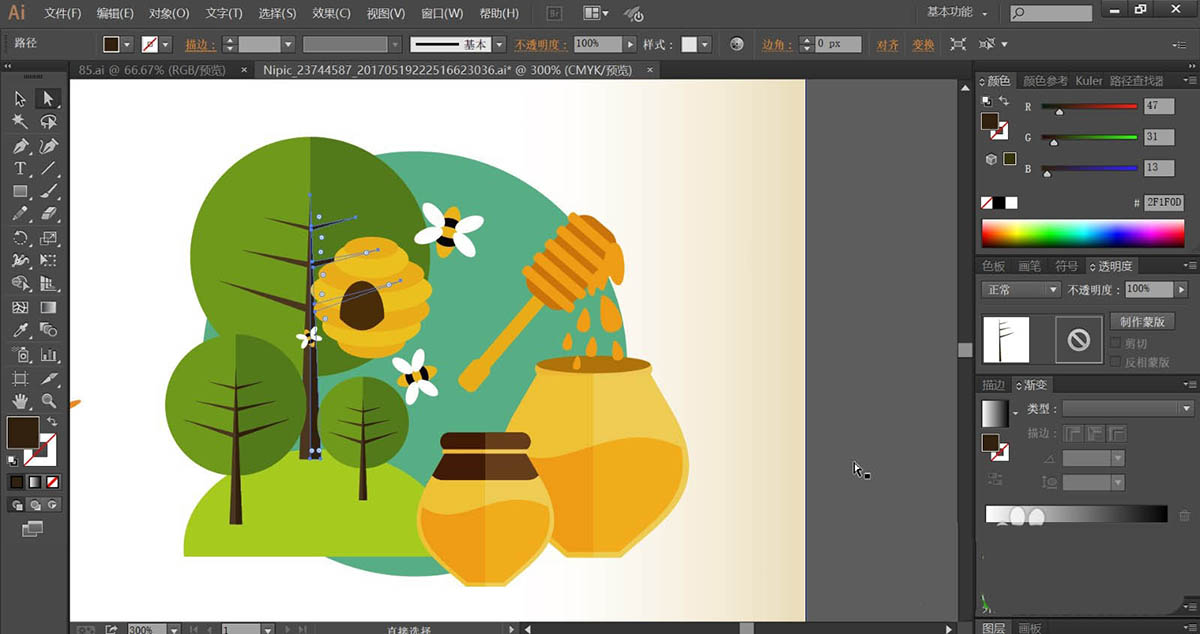Screen dimensions: 1200x634
Task: Switch to the 85.ai document tab
Action: tap(150, 70)
